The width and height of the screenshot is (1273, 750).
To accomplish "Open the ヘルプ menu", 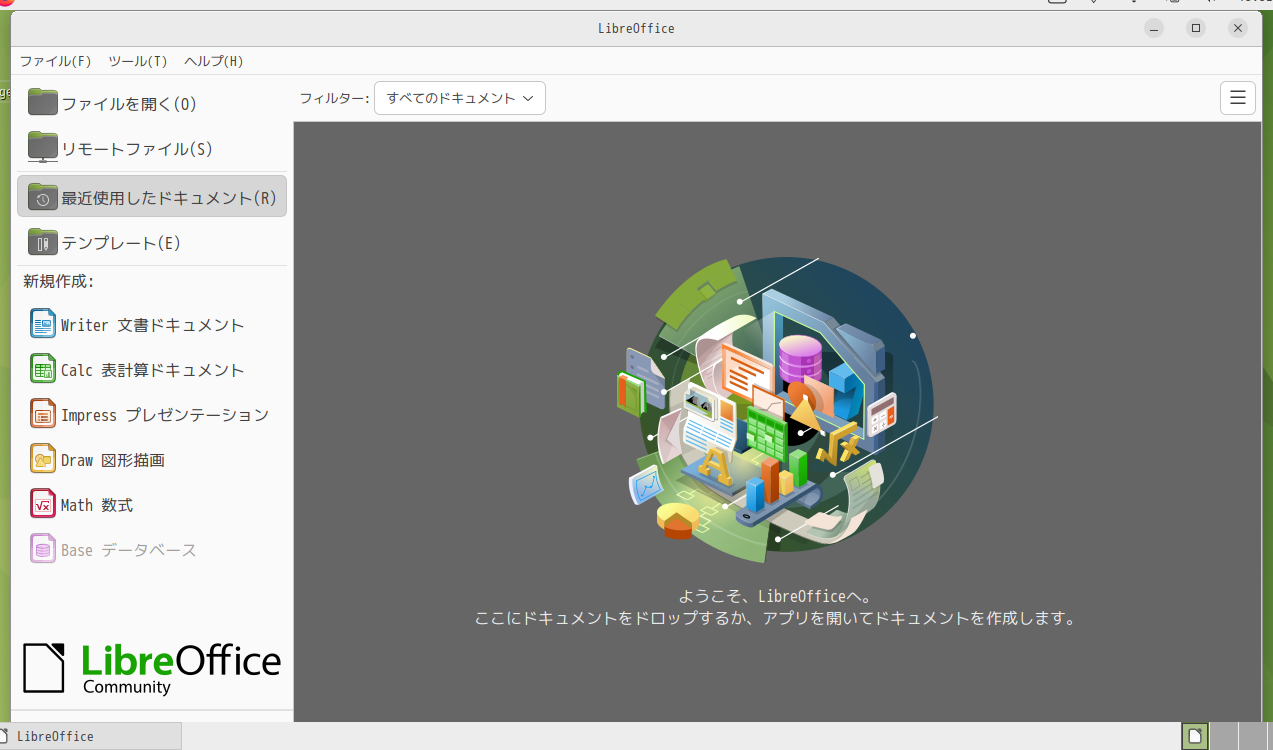I will (213, 61).
